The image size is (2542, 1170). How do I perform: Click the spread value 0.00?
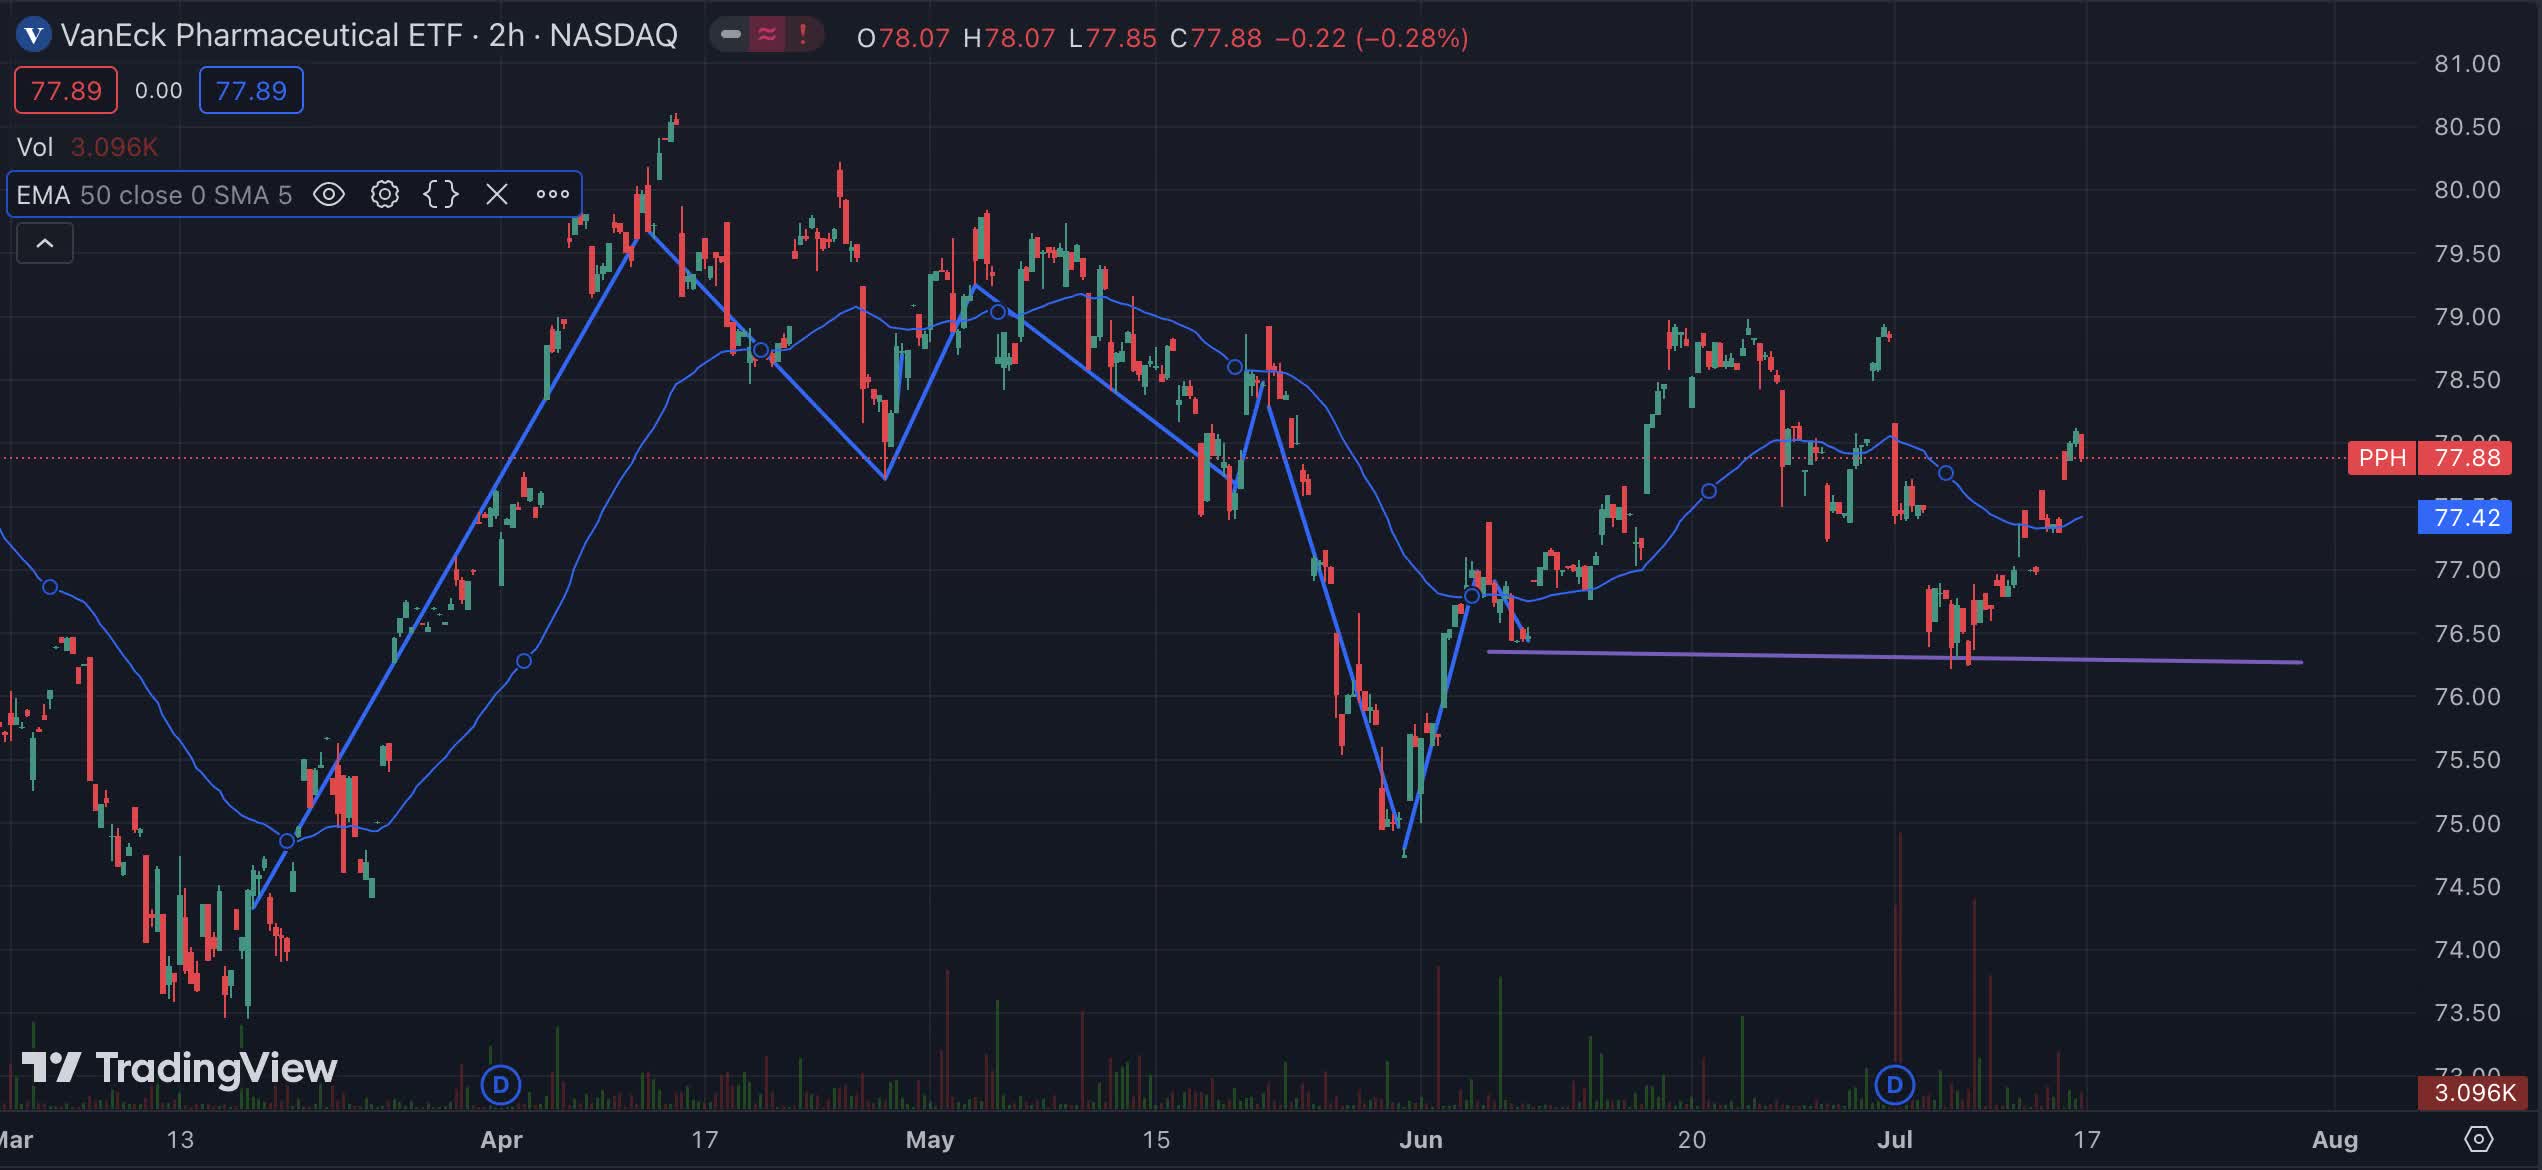[159, 91]
